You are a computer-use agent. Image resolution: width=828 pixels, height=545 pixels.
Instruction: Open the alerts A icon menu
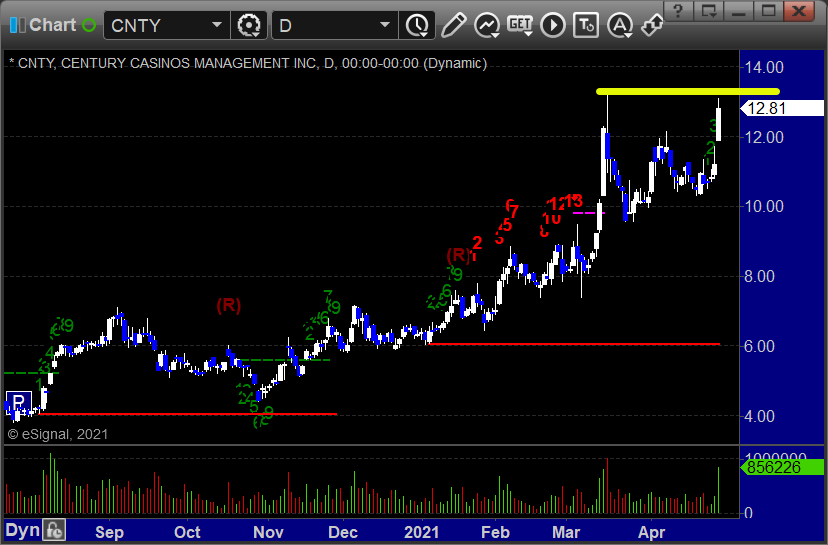pos(620,25)
